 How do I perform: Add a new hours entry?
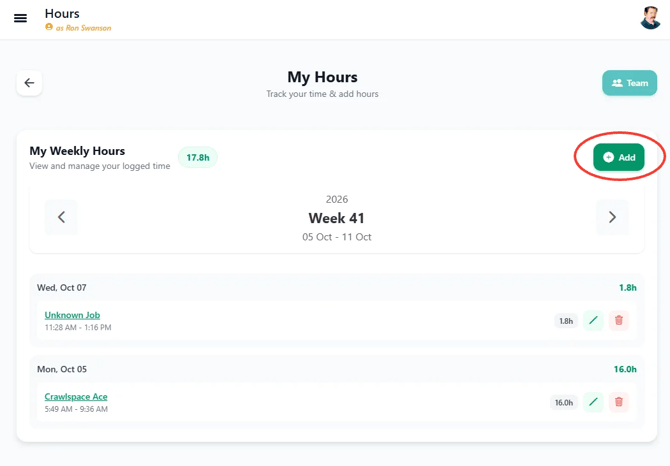618,157
